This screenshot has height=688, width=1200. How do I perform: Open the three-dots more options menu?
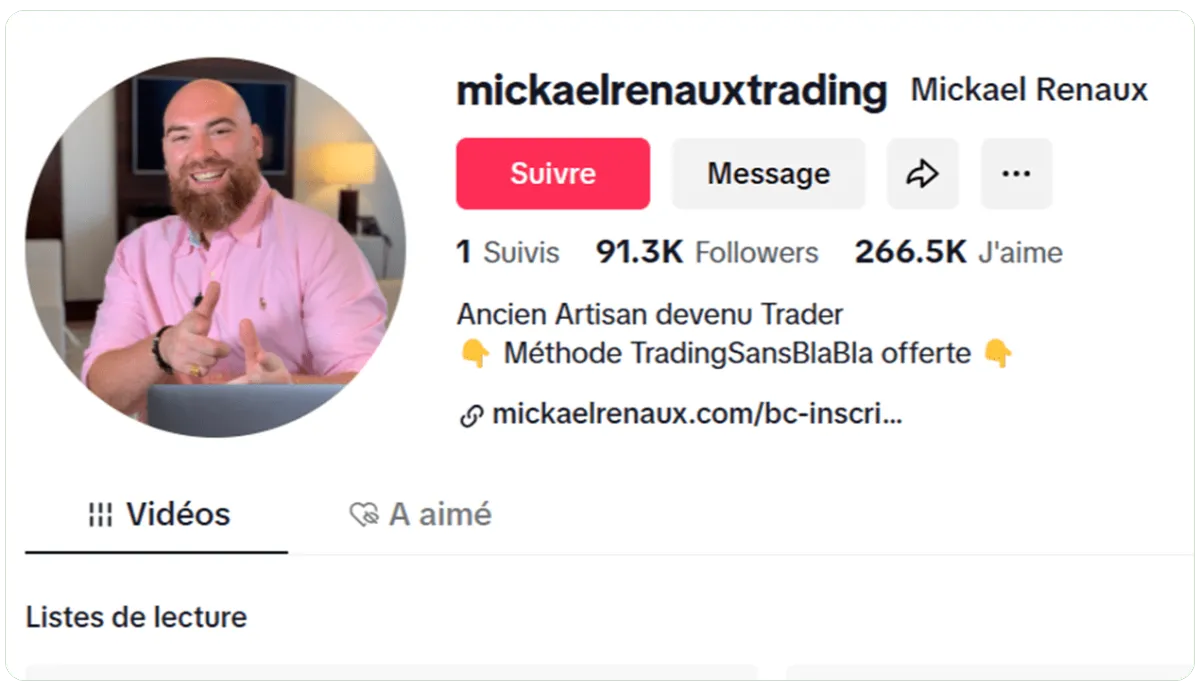point(1016,174)
